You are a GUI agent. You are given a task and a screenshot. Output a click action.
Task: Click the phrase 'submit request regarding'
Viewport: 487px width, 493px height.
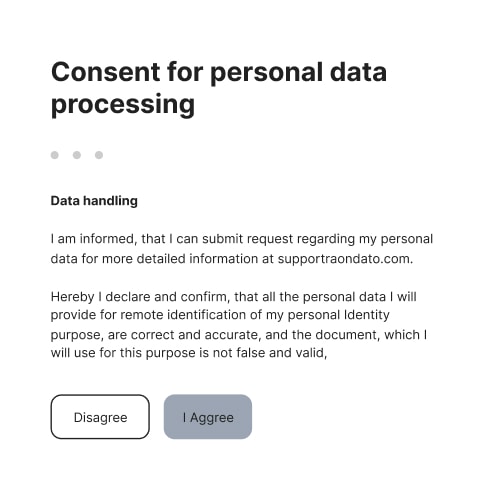tap(278, 239)
